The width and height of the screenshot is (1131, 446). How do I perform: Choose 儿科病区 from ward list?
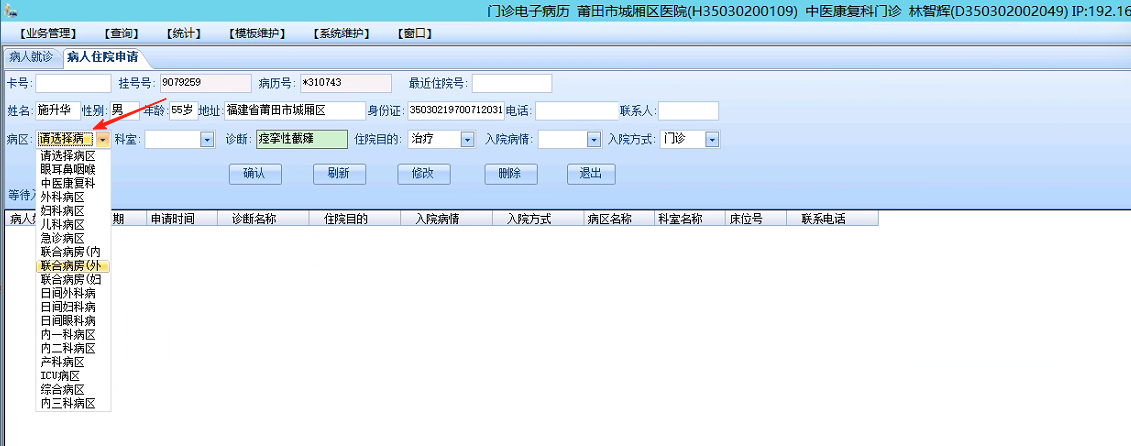pos(73,224)
